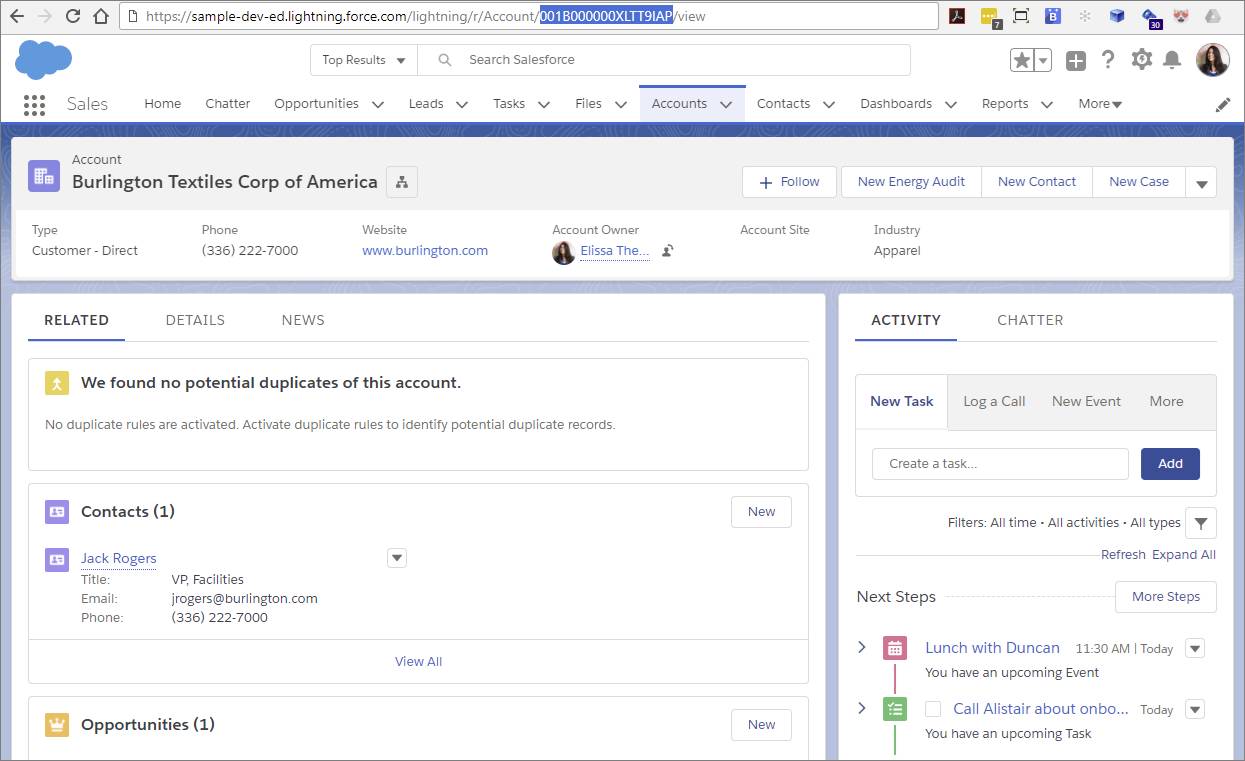Image resolution: width=1245 pixels, height=761 pixels.
Task: Open the profile avatar photo
Action: (x=1212, y=60)
